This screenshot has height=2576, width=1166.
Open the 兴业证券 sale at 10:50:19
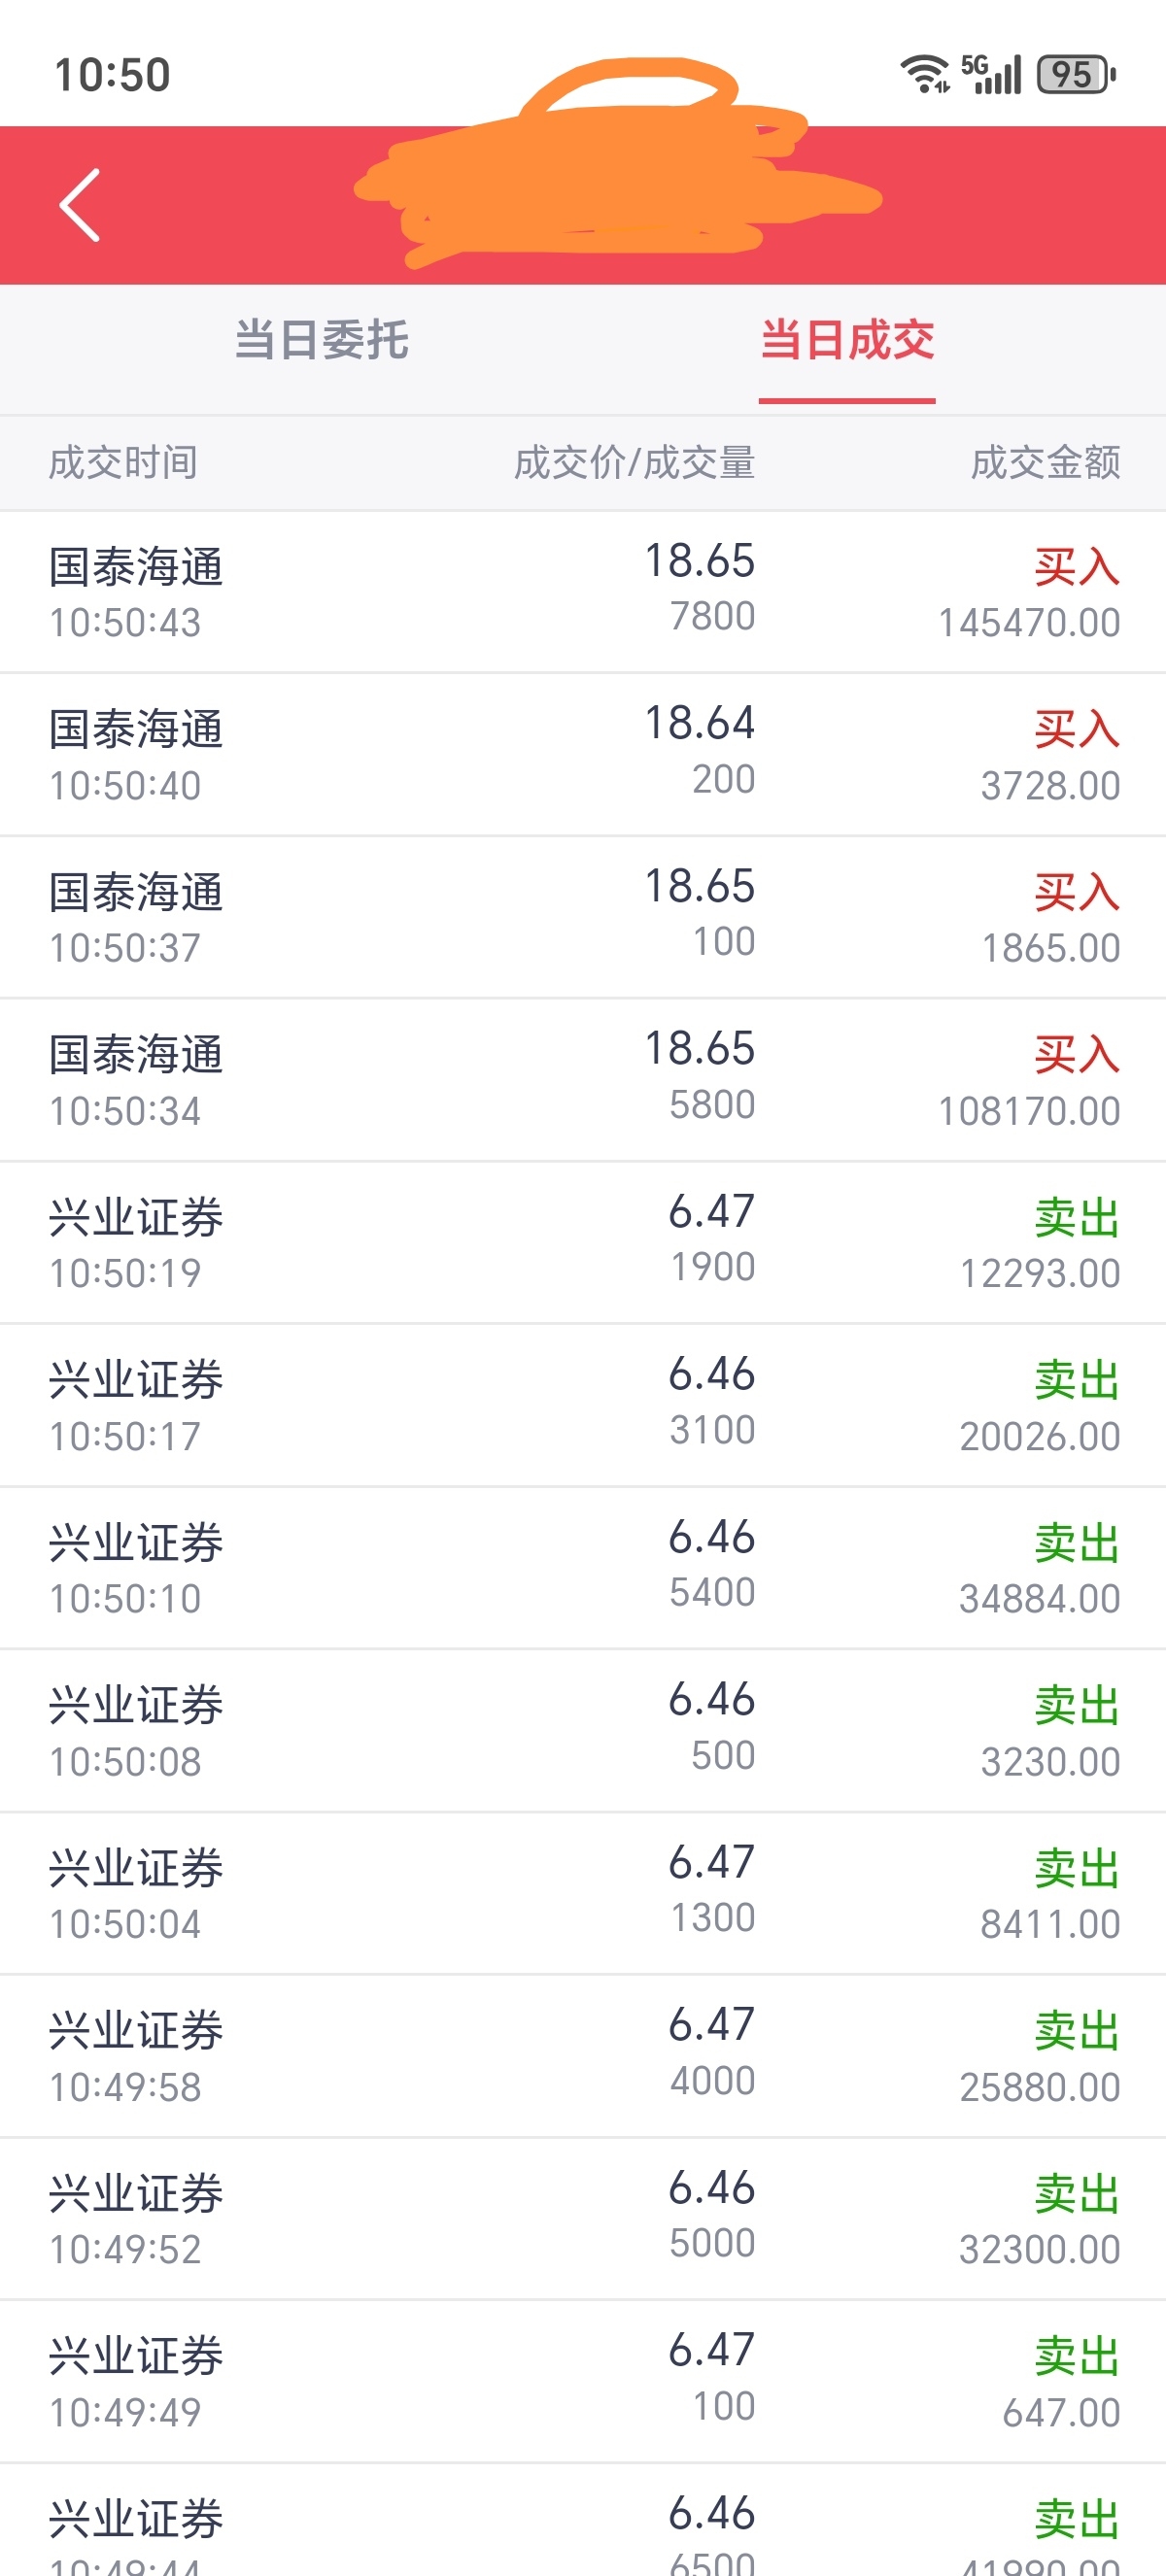tap(583, 1243)
